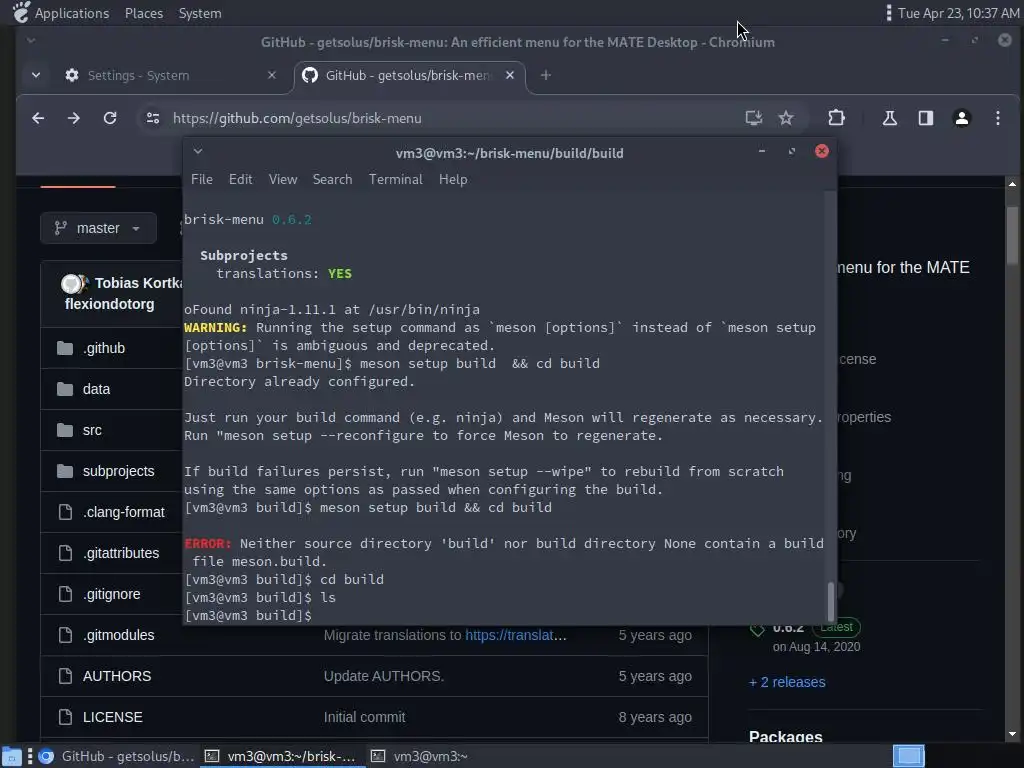Open the .github folder
The width and height of the screenshot is (1024, 768).
(x=104, y=348)
